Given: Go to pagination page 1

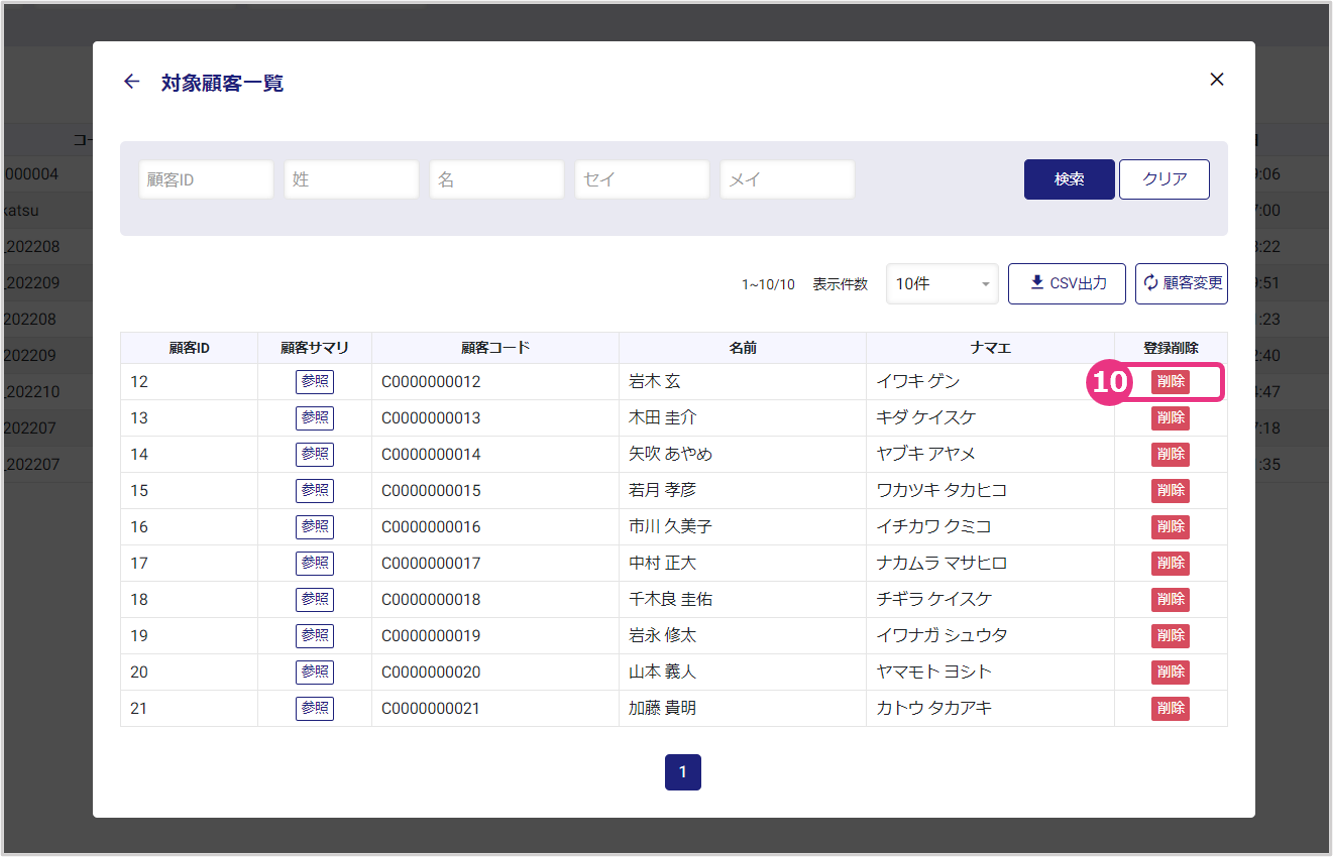Looking at the screenshot, I should pos(683,772).
